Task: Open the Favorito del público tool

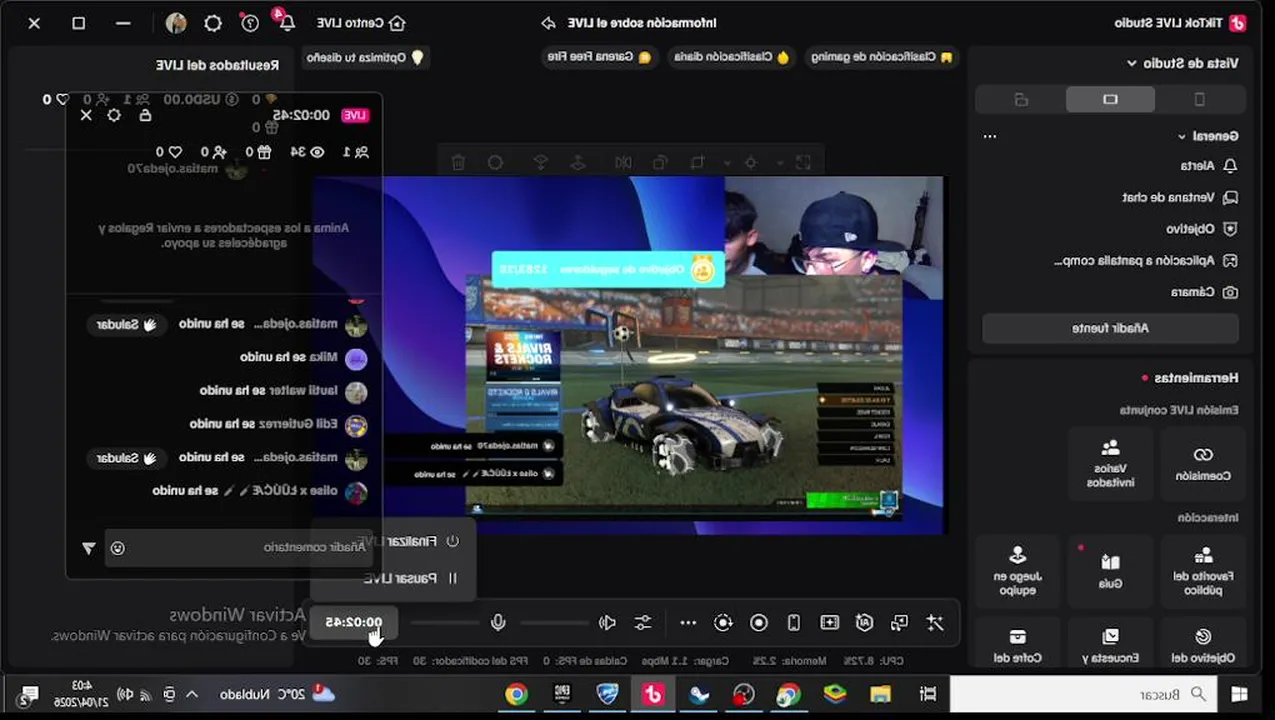Action: (1203, 571)
